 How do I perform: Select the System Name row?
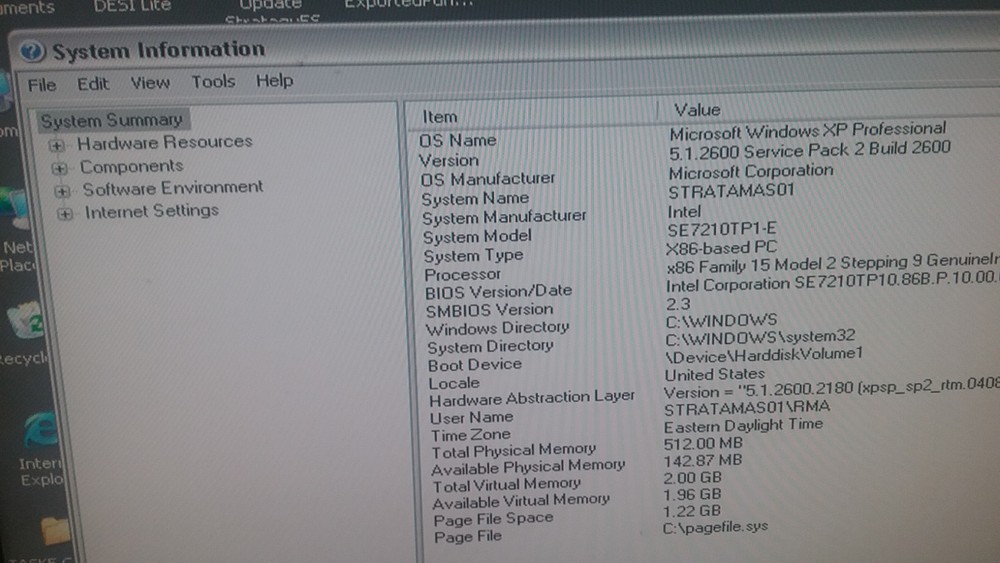474,198
